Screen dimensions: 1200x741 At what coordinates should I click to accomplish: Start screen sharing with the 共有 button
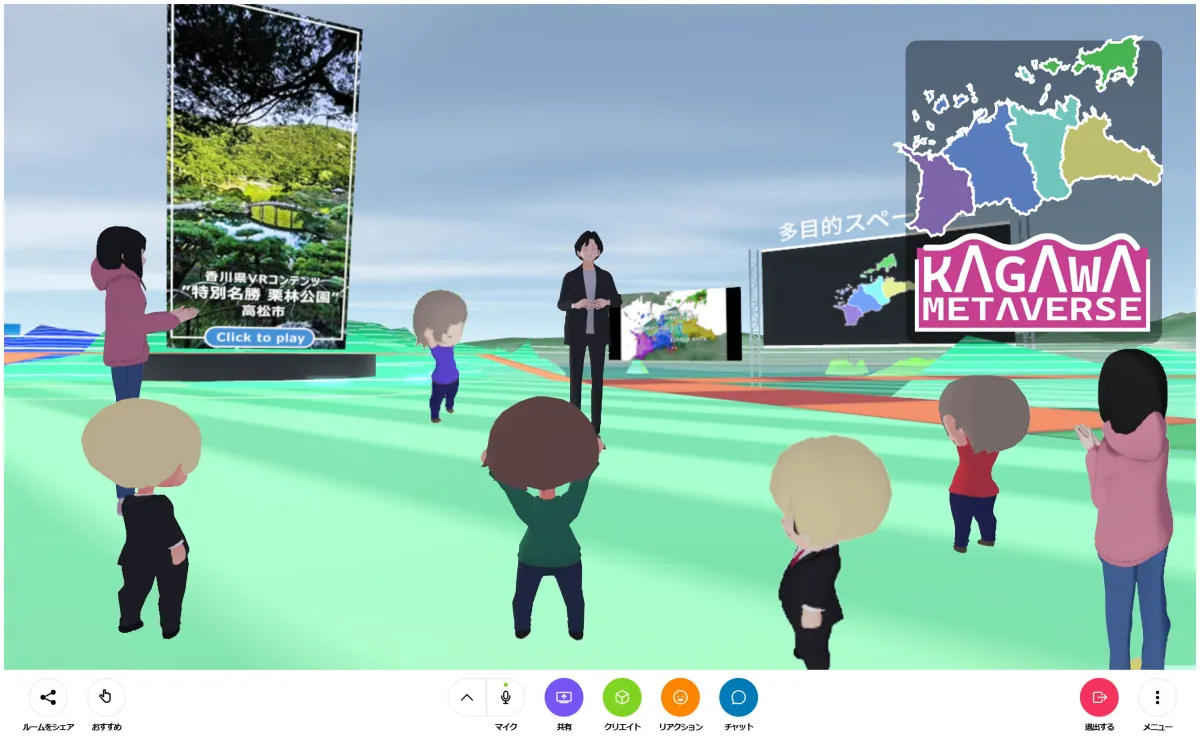point(563,697)
